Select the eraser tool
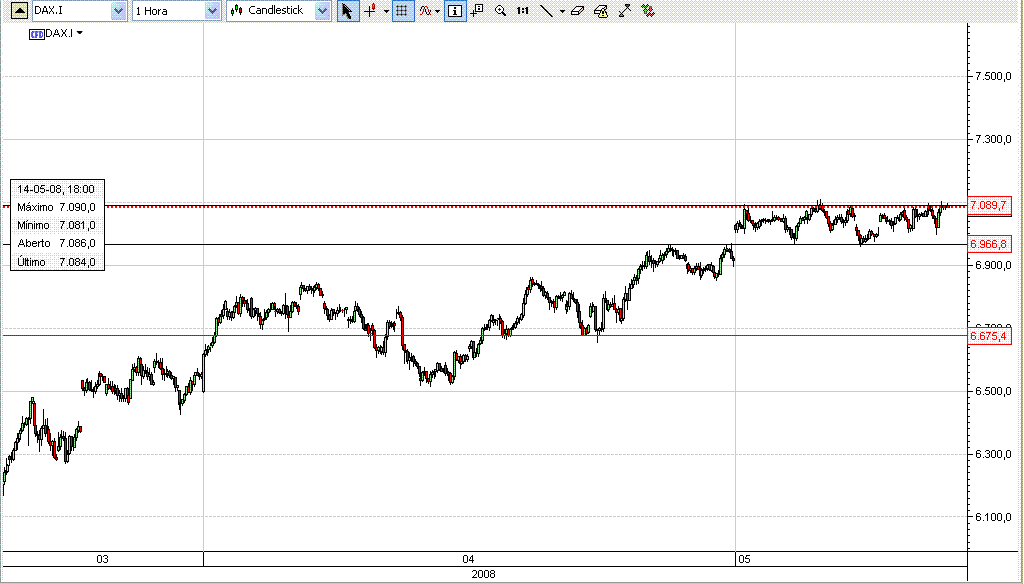 coord(577,10)
